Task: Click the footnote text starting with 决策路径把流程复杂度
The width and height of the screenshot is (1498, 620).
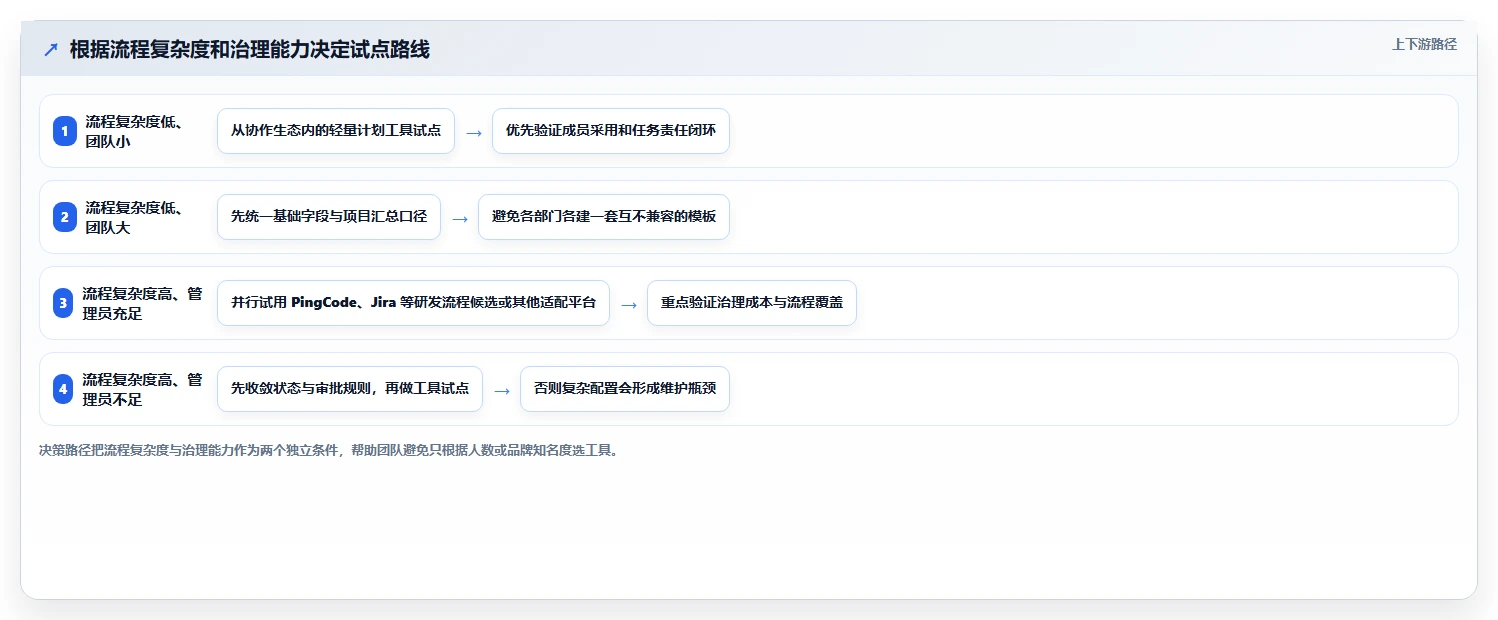Action: [328, 451]
